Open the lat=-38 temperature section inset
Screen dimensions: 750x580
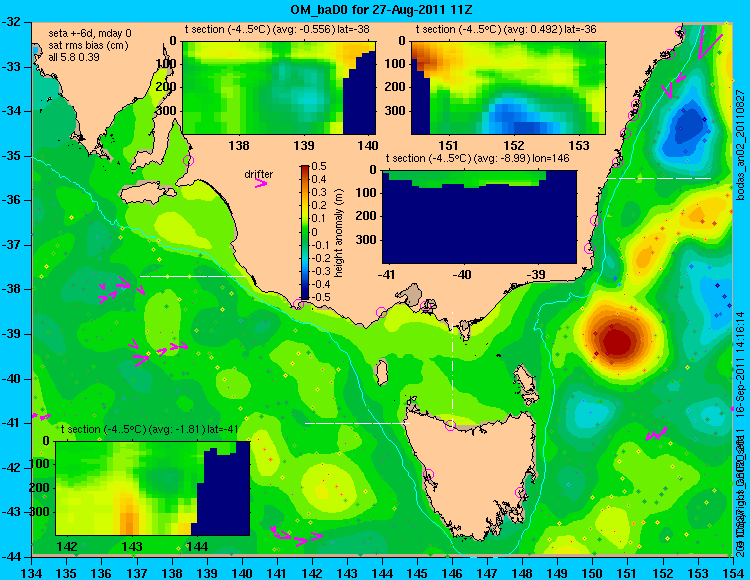(x=280, y=88)
